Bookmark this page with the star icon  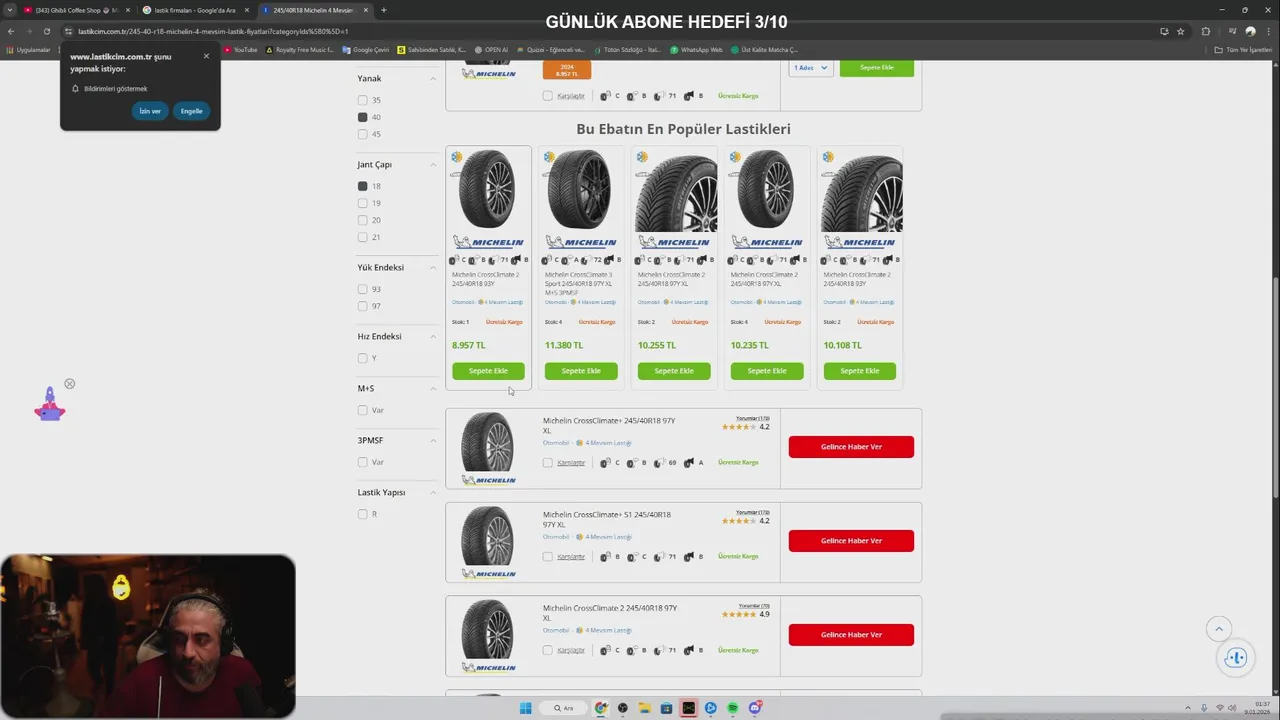point(1181,31)
